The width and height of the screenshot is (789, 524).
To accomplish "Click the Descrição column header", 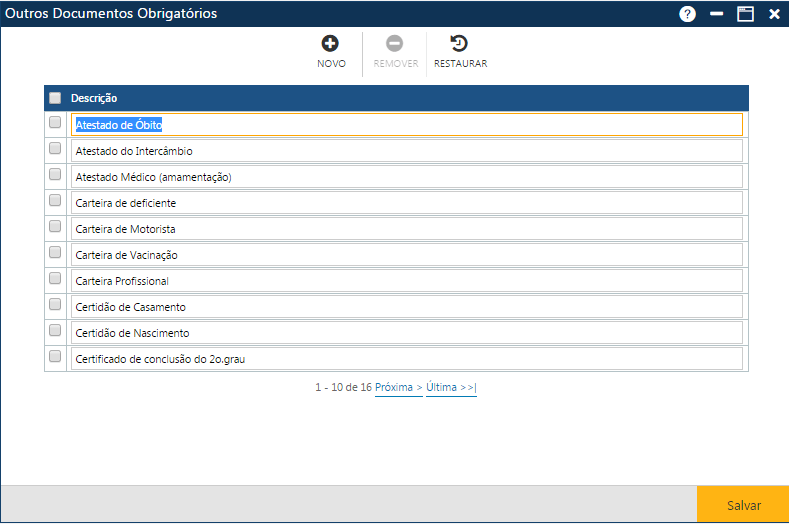I will point(94,98).
